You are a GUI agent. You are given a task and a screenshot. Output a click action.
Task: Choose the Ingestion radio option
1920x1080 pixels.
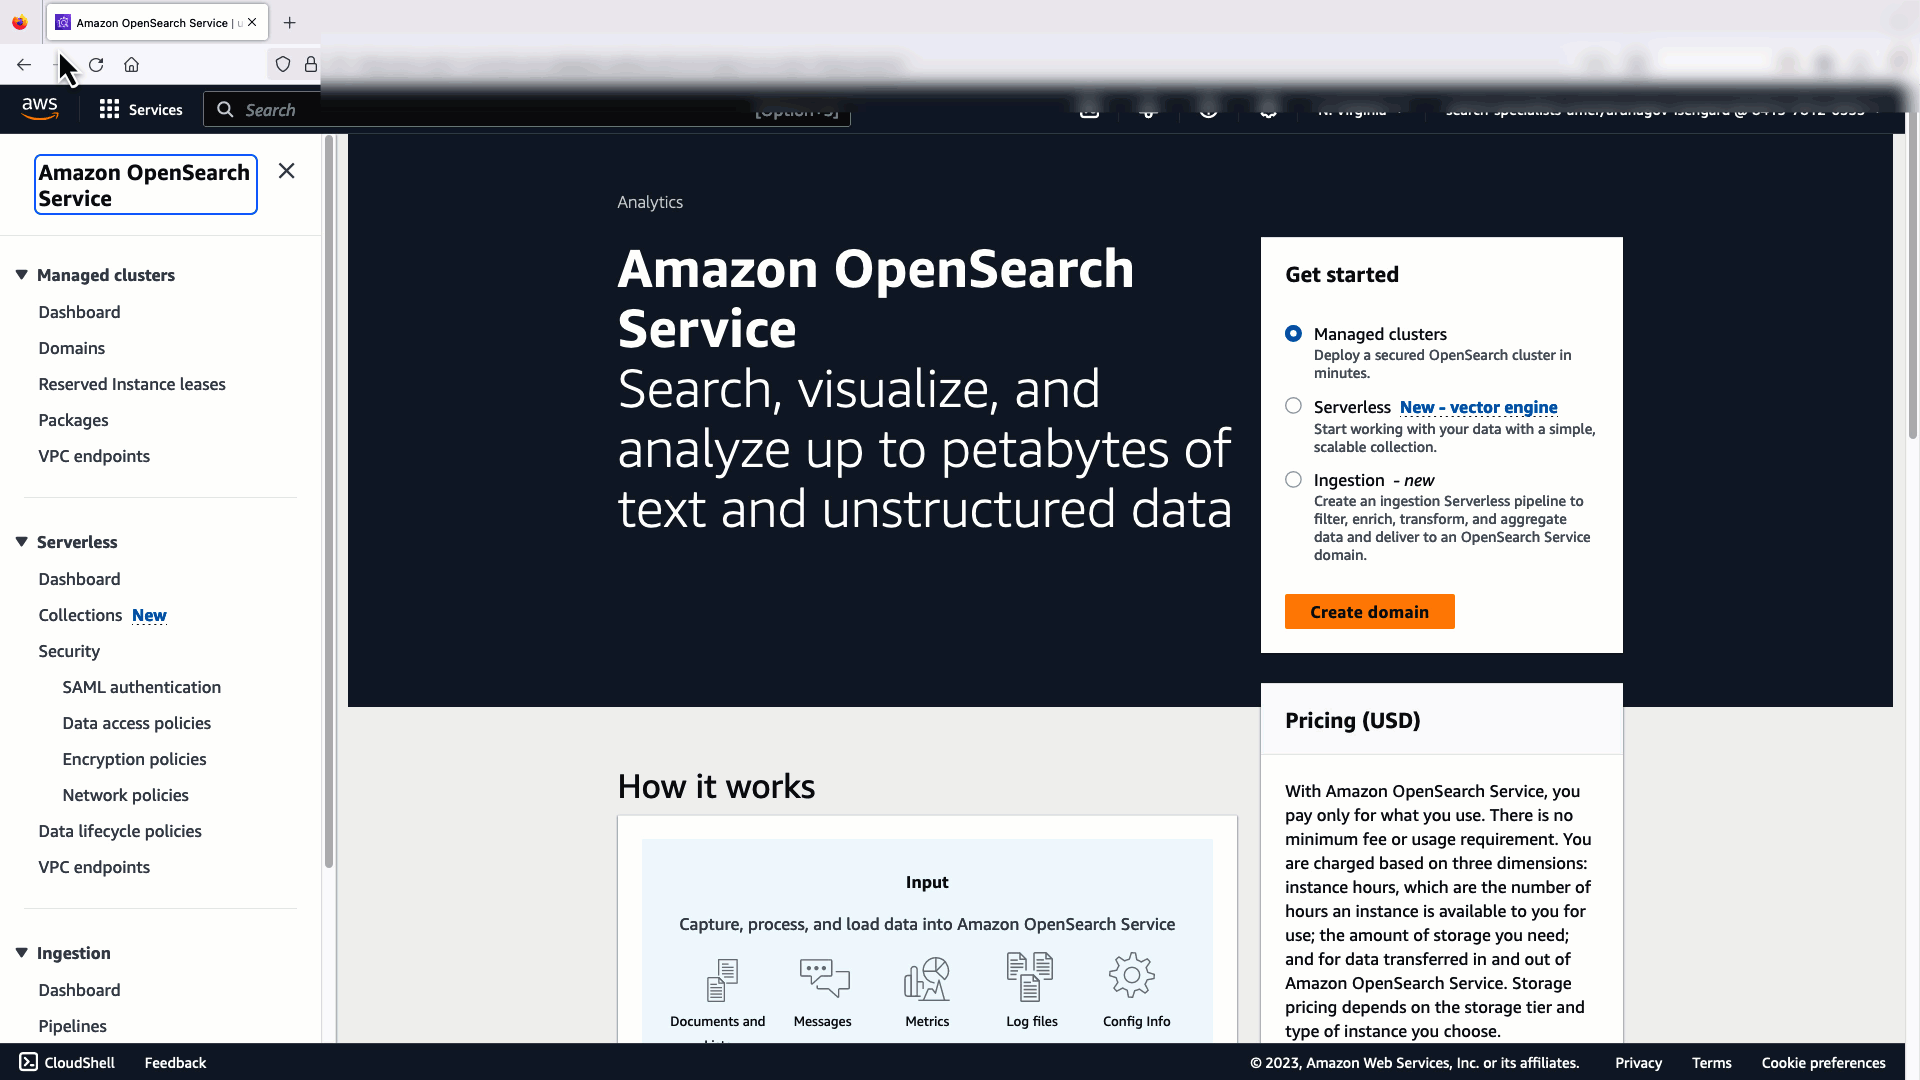coord(1293,480)
